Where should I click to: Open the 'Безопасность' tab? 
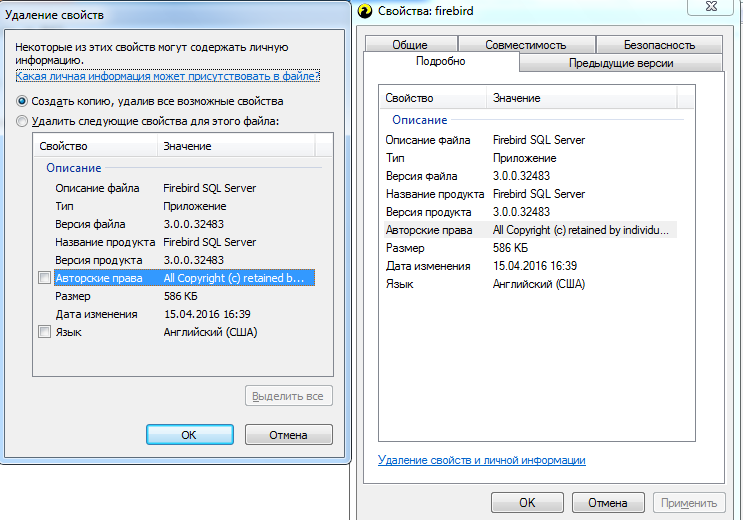[659, 45]
